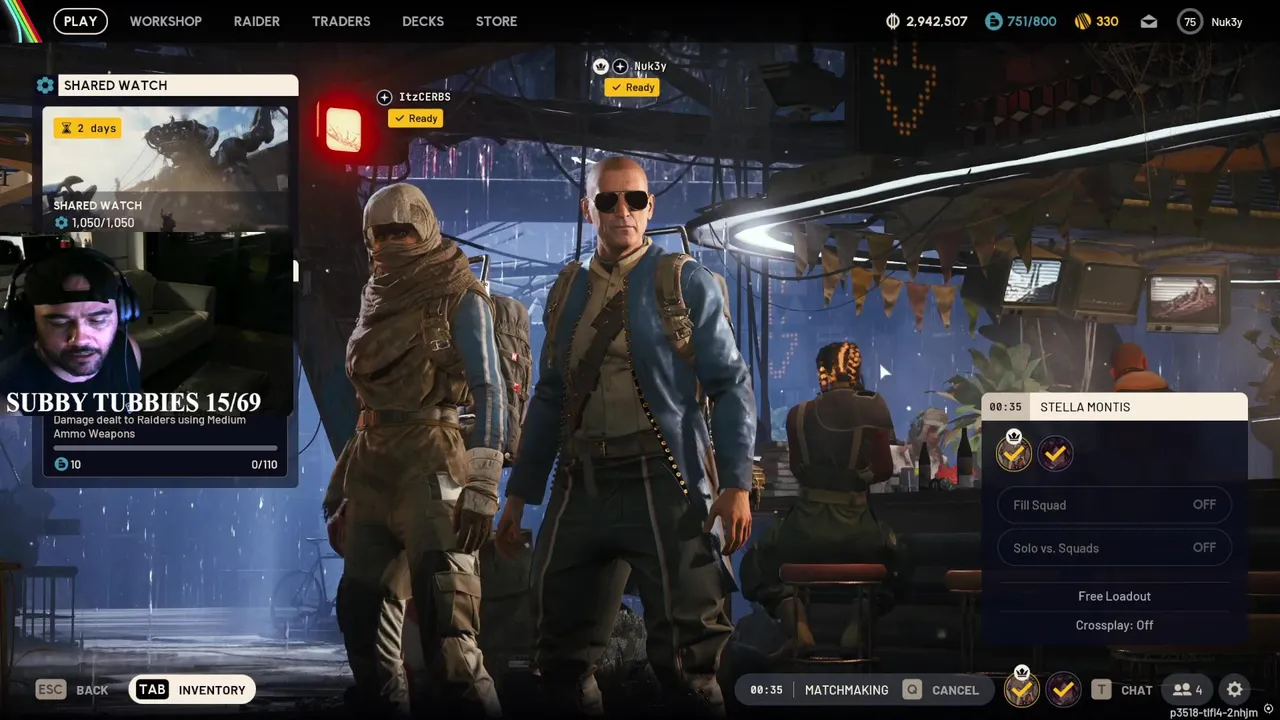
Task: Click the red glowing emblem near ItzCERBS
Action: click(343, 129)
